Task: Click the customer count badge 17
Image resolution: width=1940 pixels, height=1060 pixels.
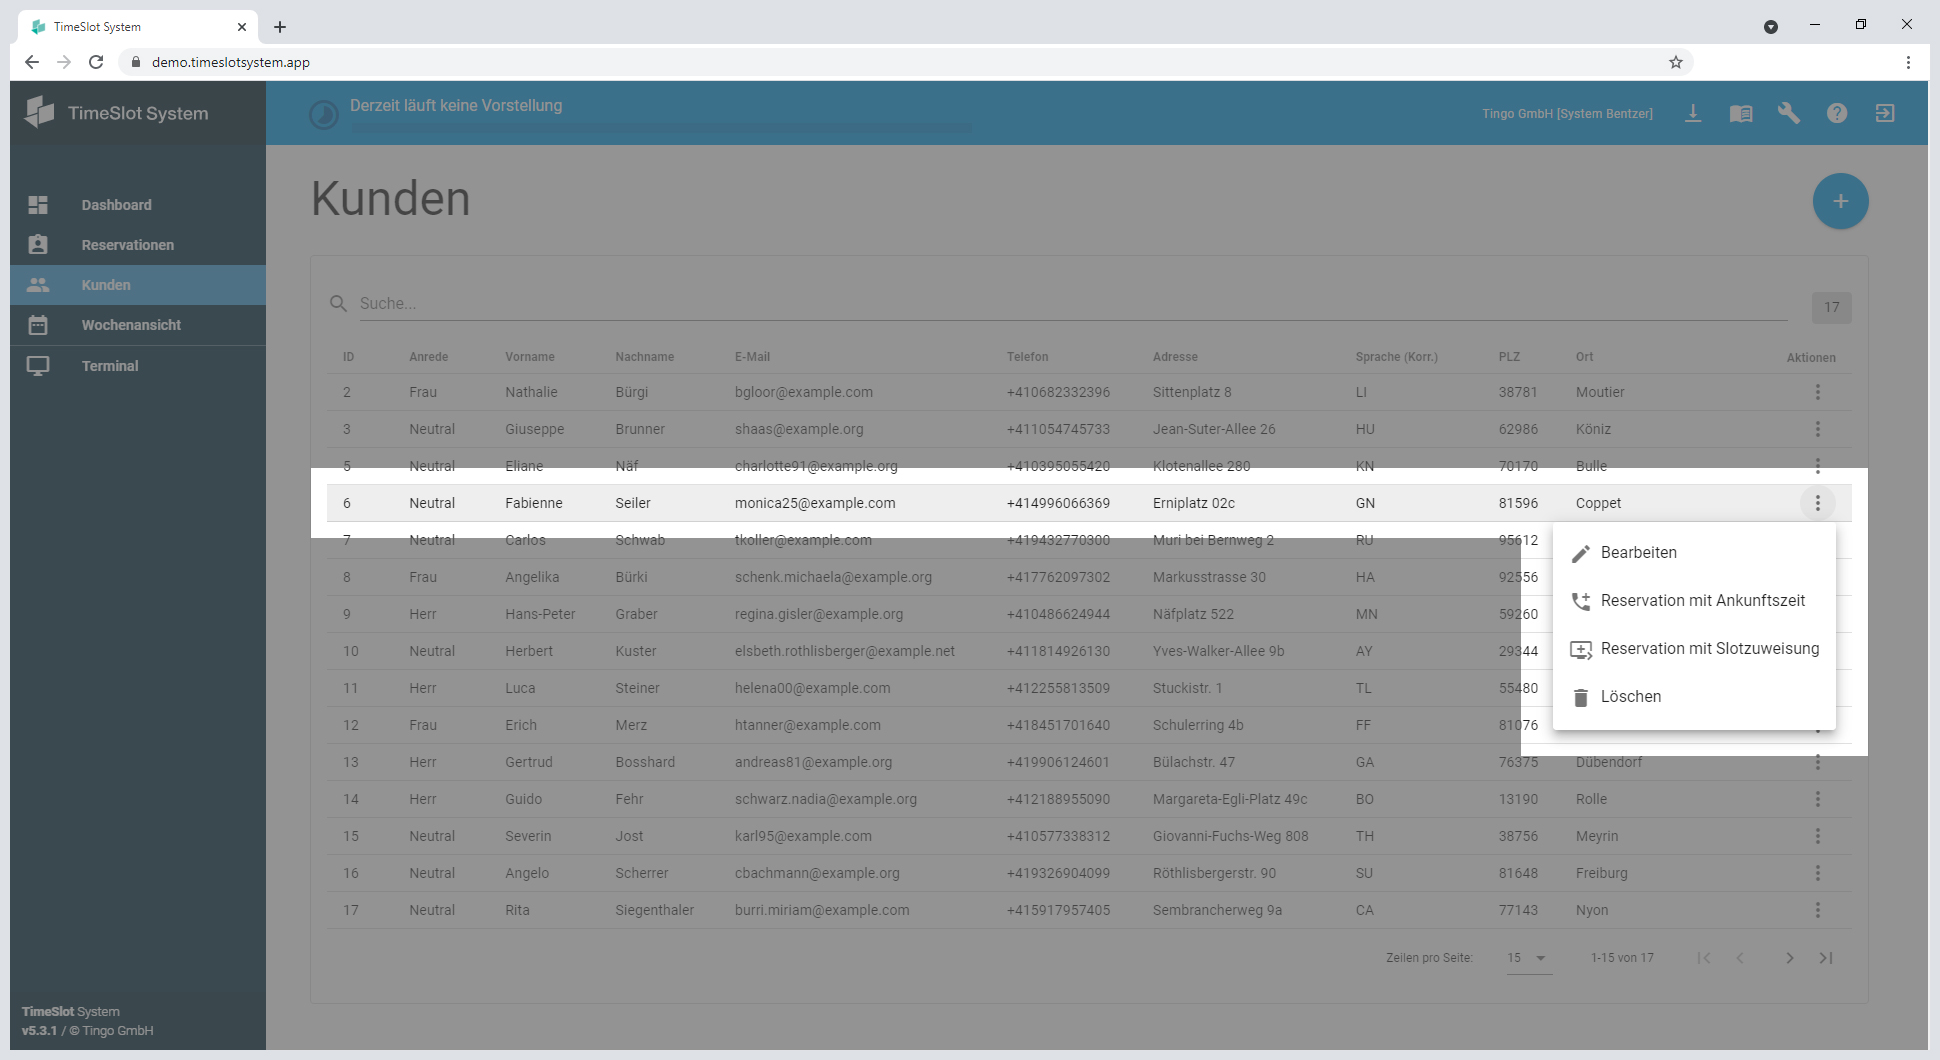Action: [1831, 307]
